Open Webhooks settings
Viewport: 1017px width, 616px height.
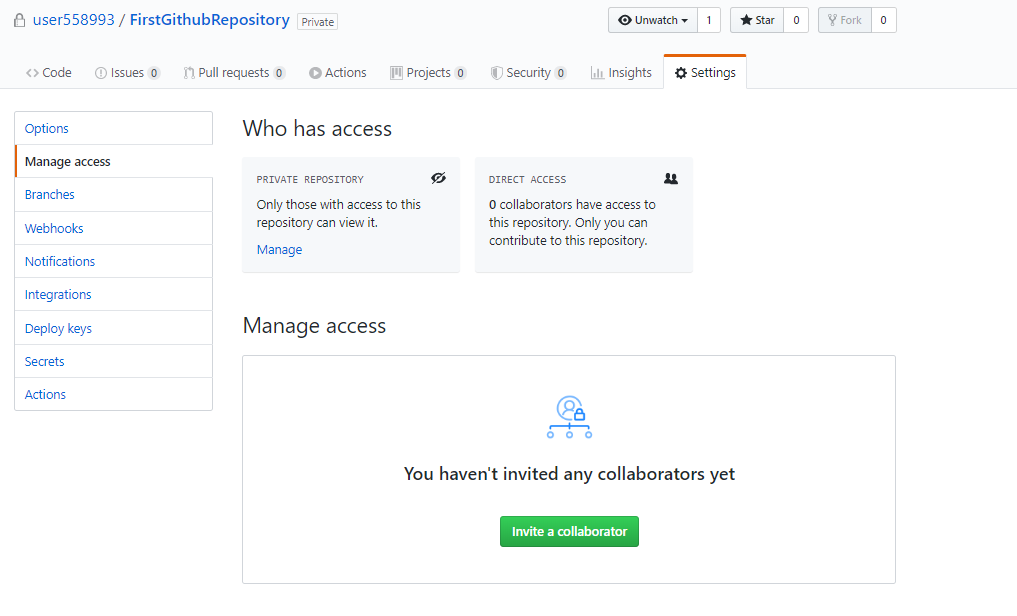[114, 228]
